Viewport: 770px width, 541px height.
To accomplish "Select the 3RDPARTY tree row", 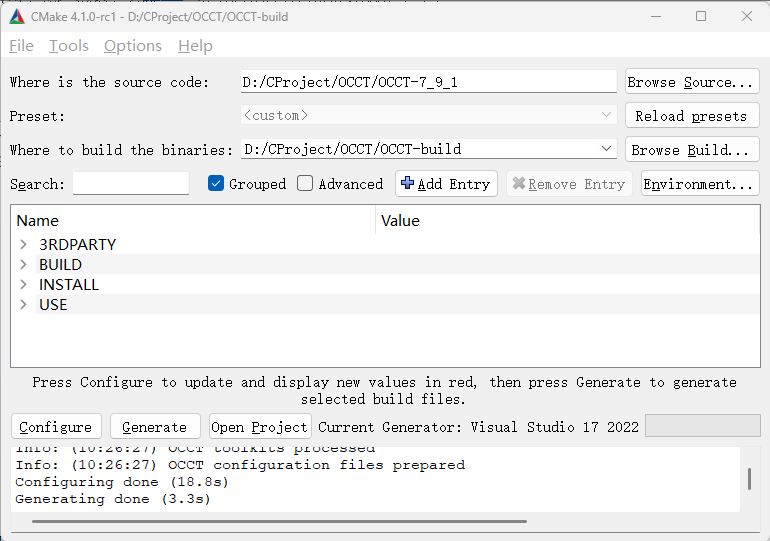I will click(x=385, y=244).
